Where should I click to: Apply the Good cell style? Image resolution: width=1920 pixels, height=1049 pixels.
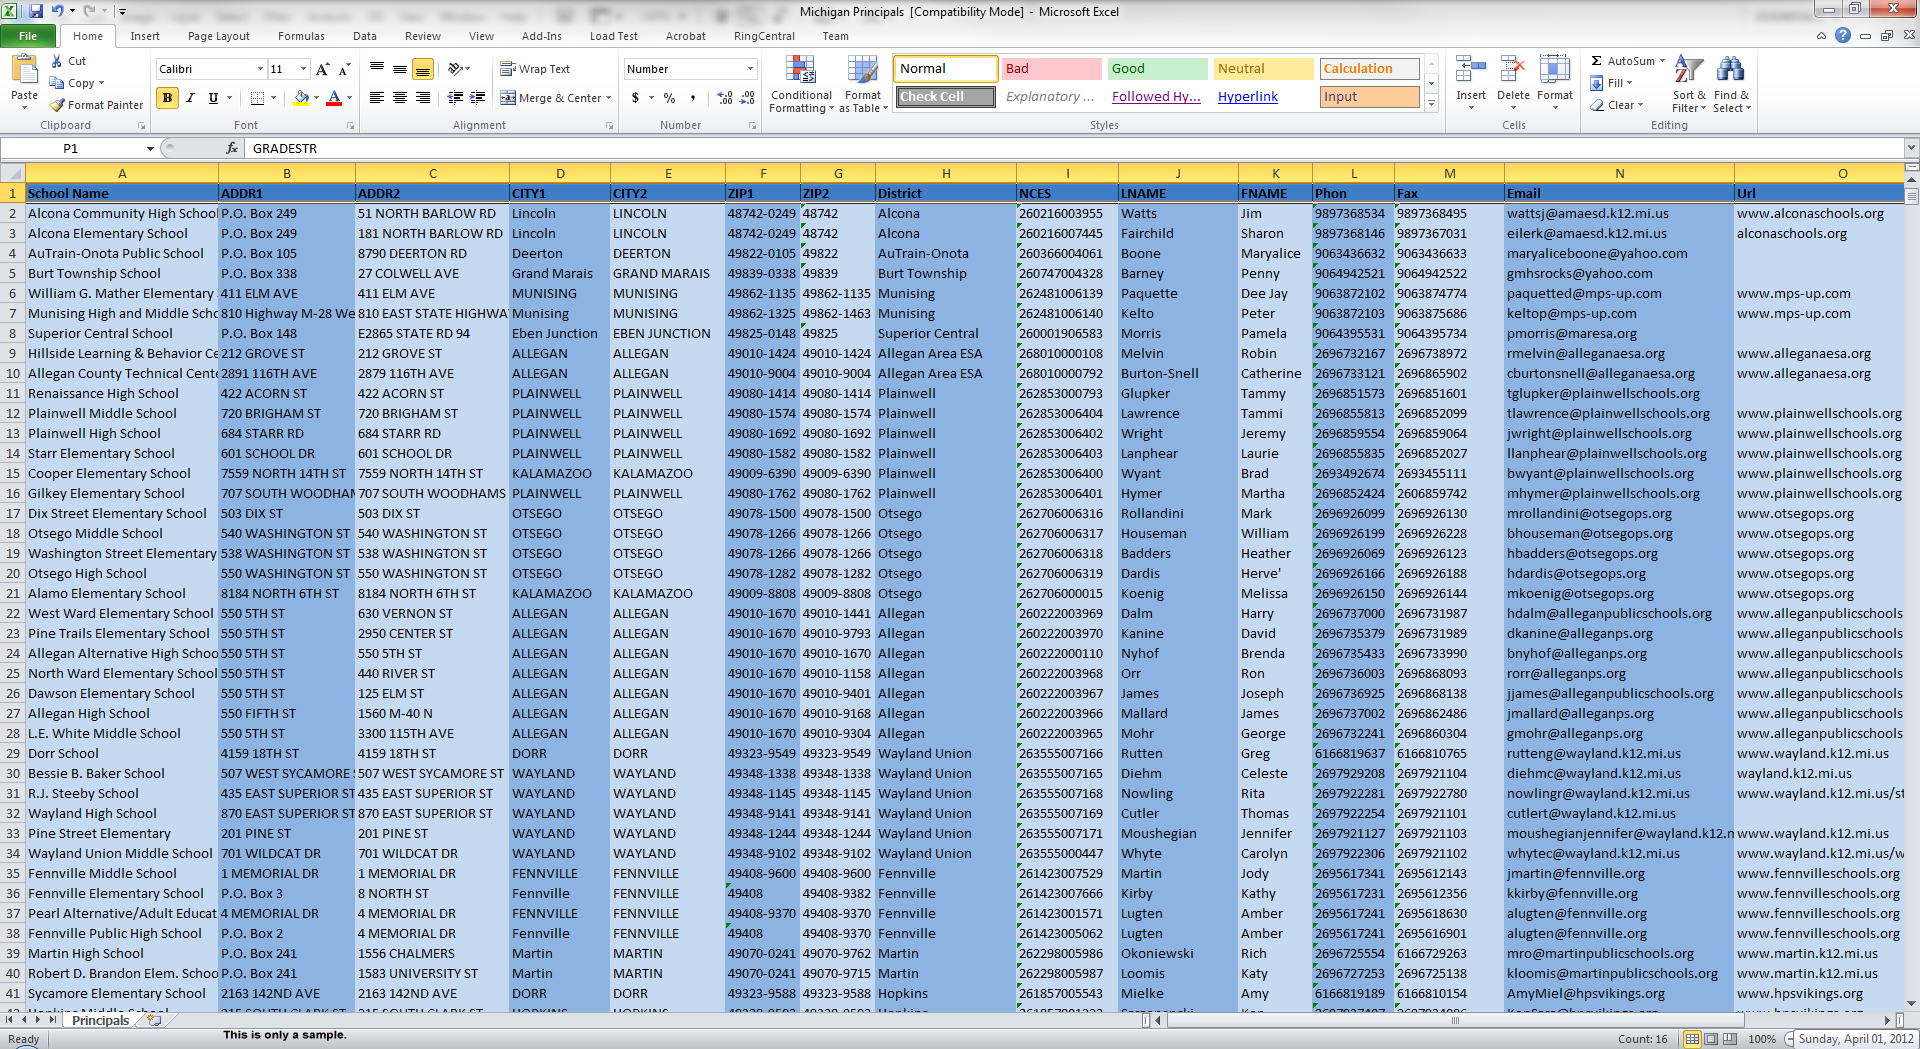[1157, 69]
